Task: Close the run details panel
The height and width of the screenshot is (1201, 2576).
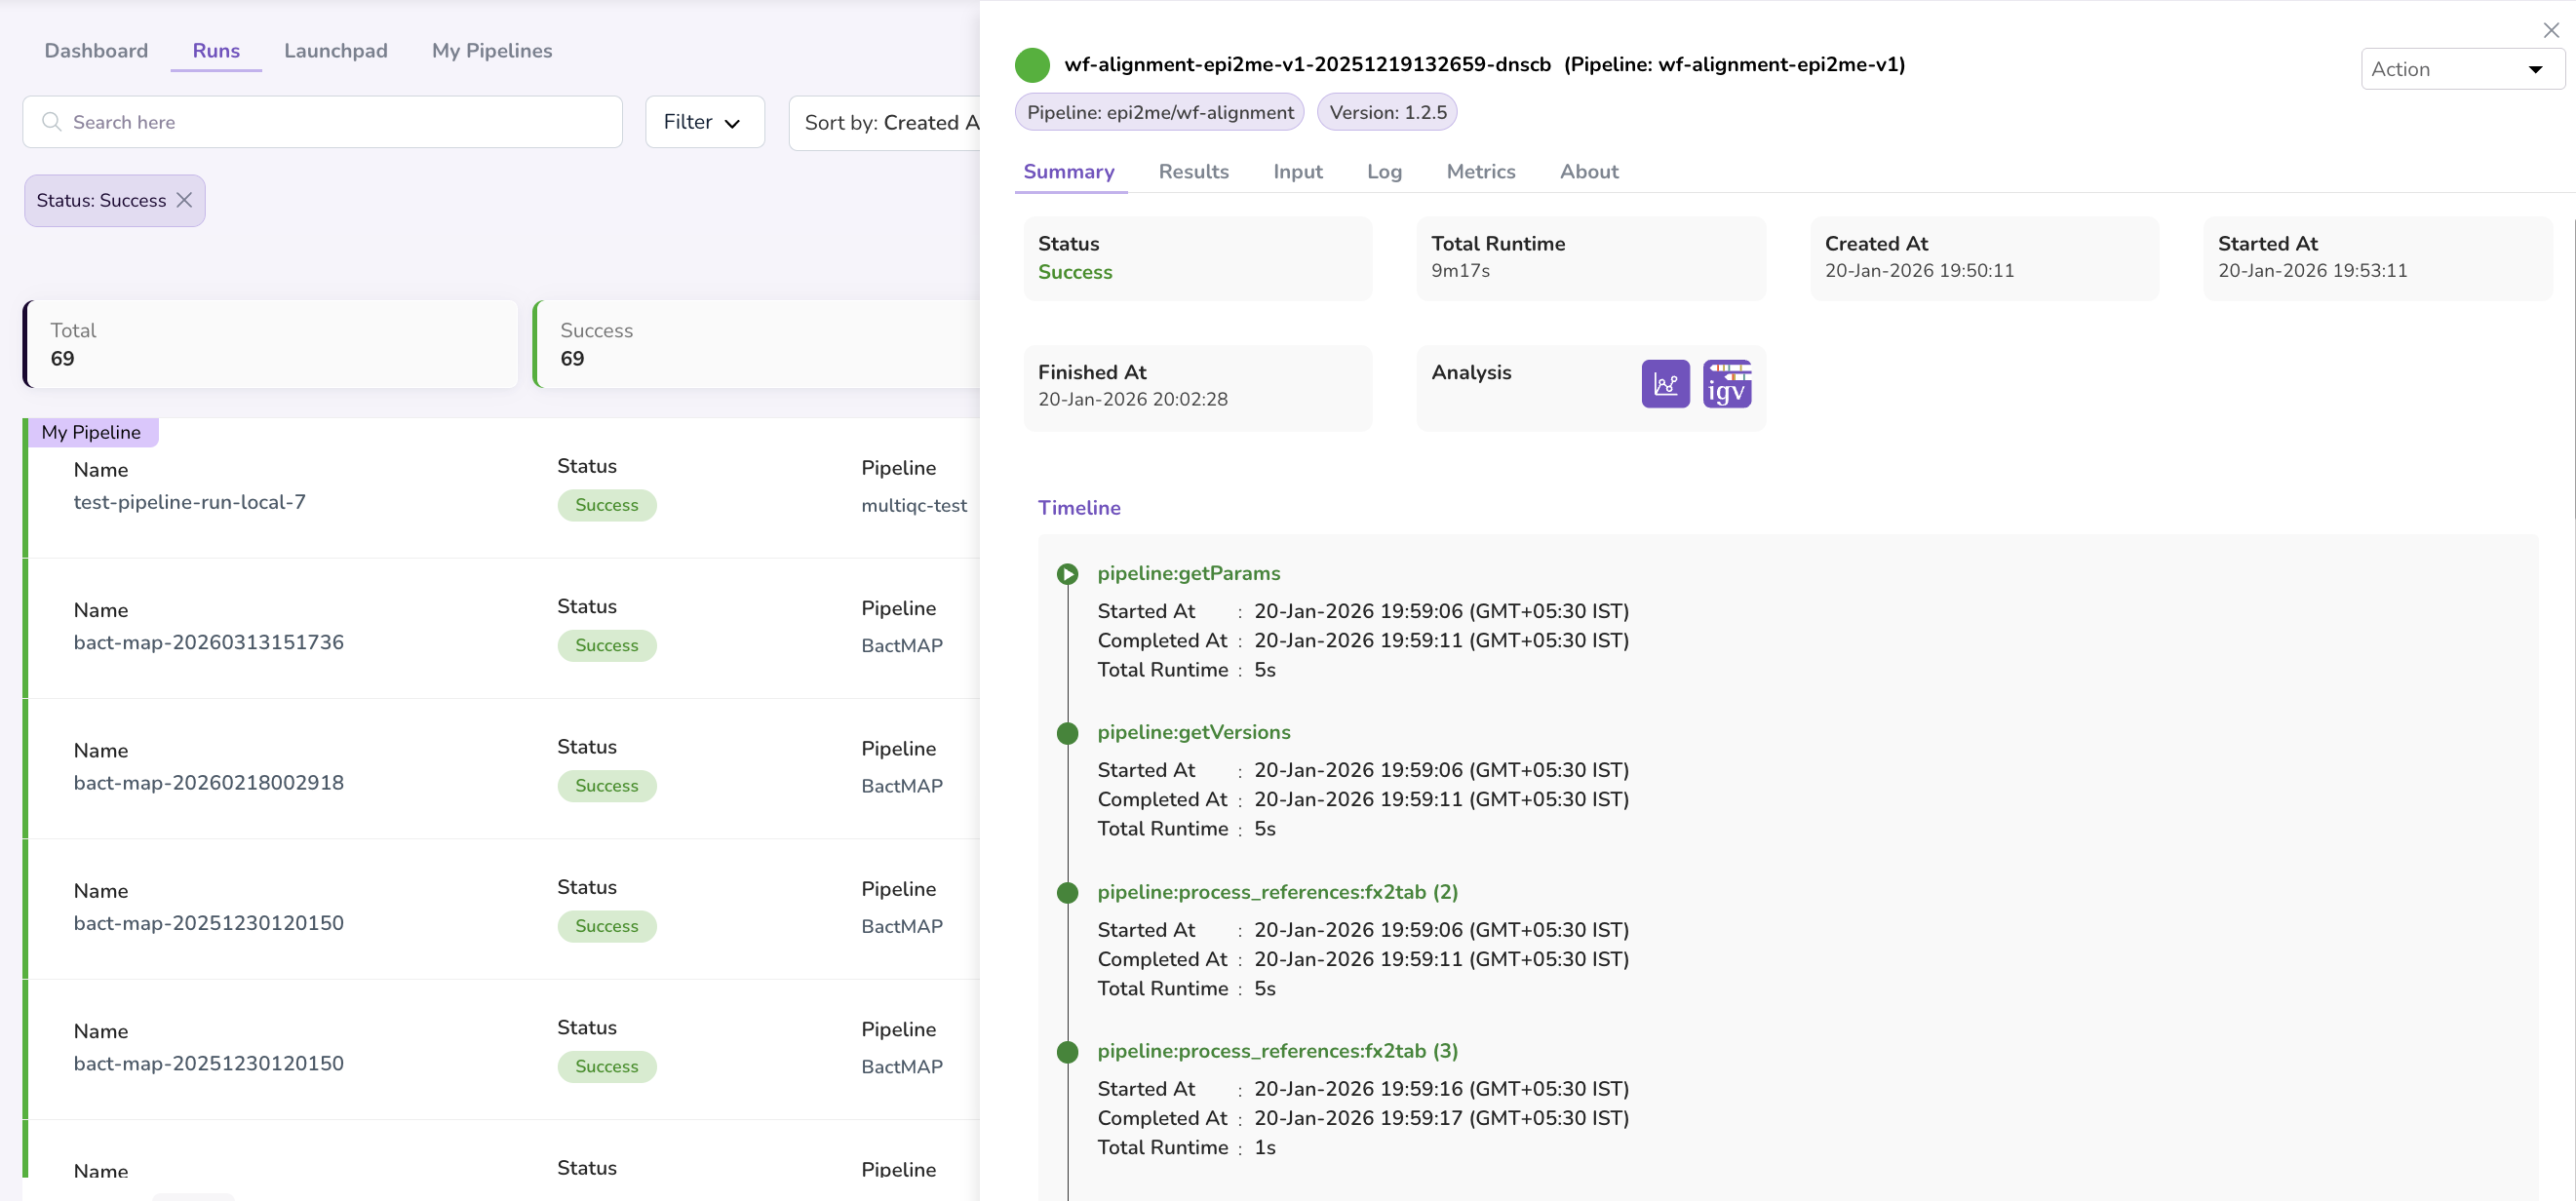Action: (x=2551, y=30)
